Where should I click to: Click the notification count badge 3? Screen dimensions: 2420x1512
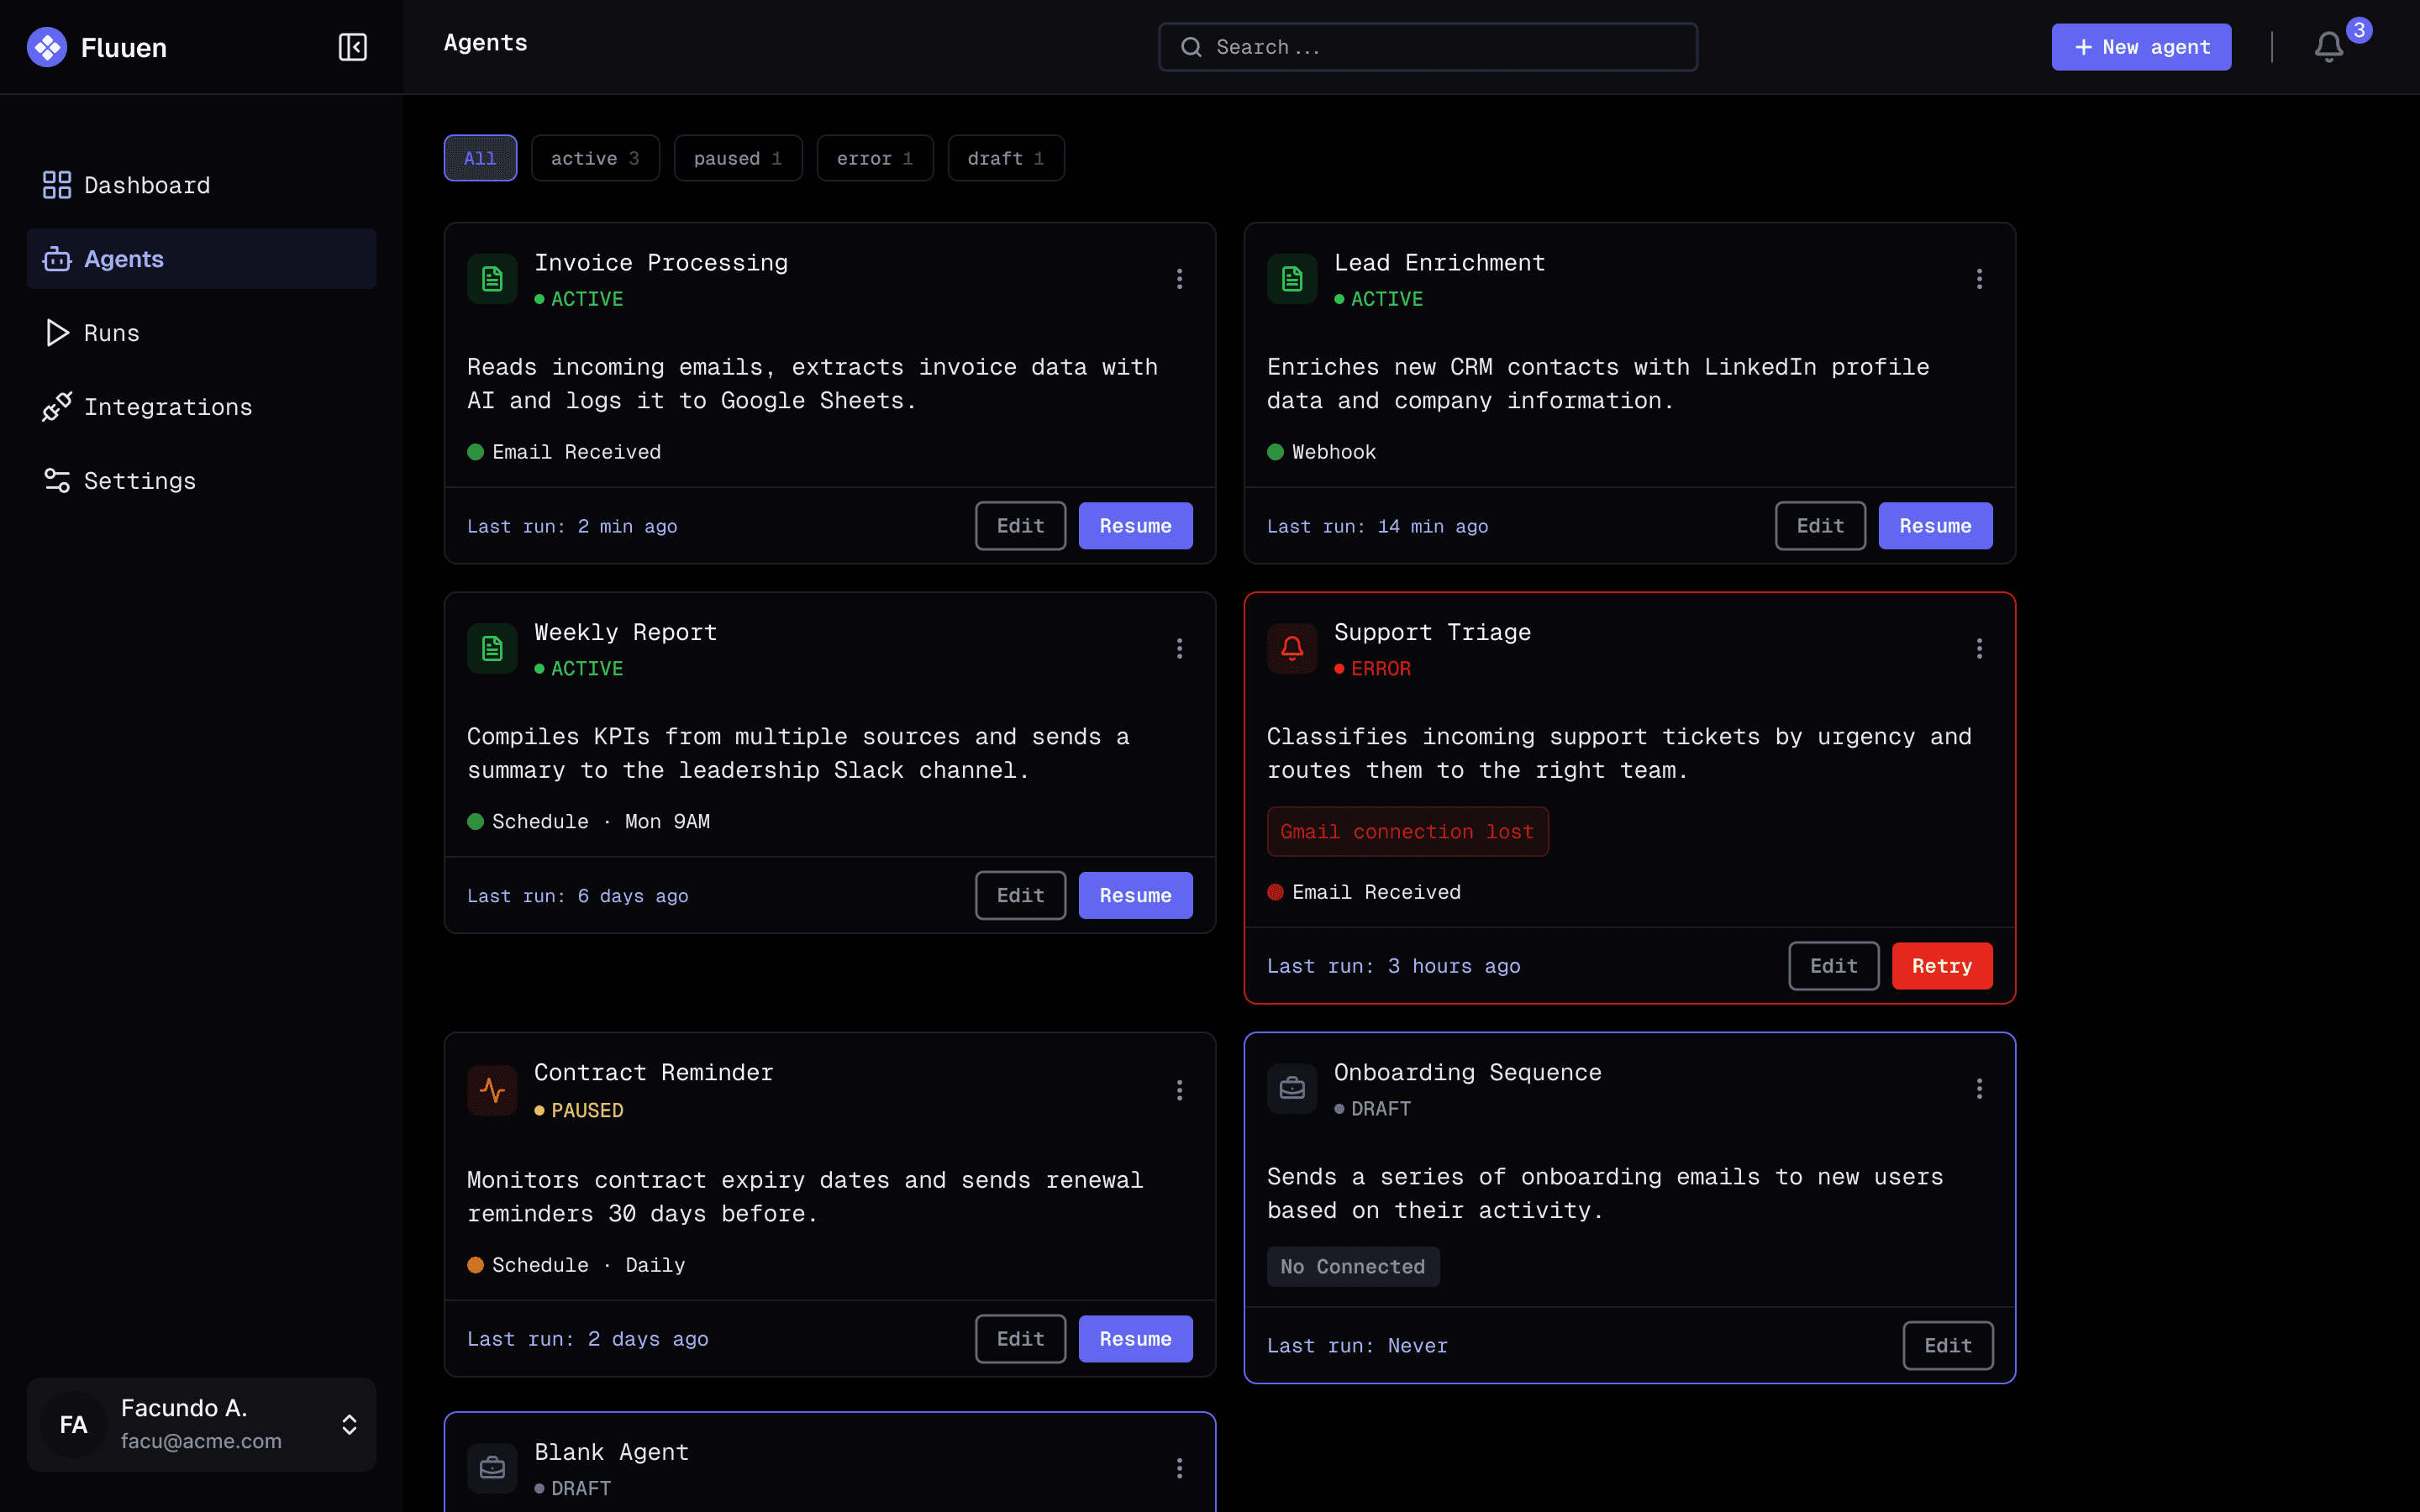[x=2359, y=30]
